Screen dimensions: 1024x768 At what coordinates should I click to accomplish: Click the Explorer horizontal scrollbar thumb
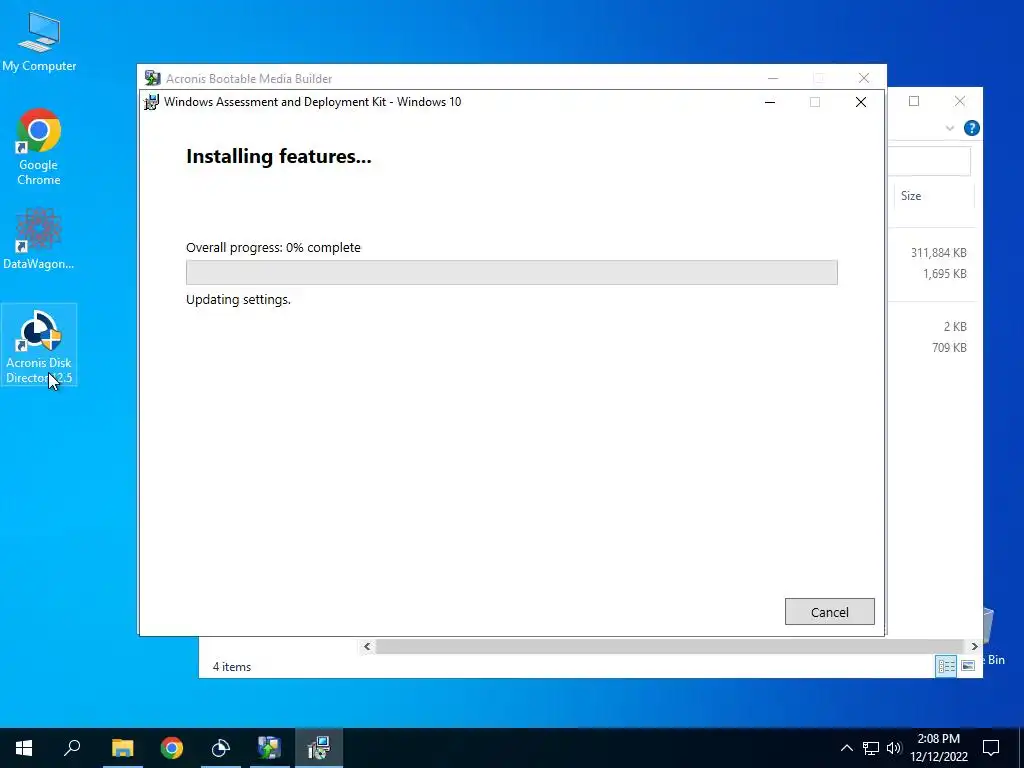669,647
